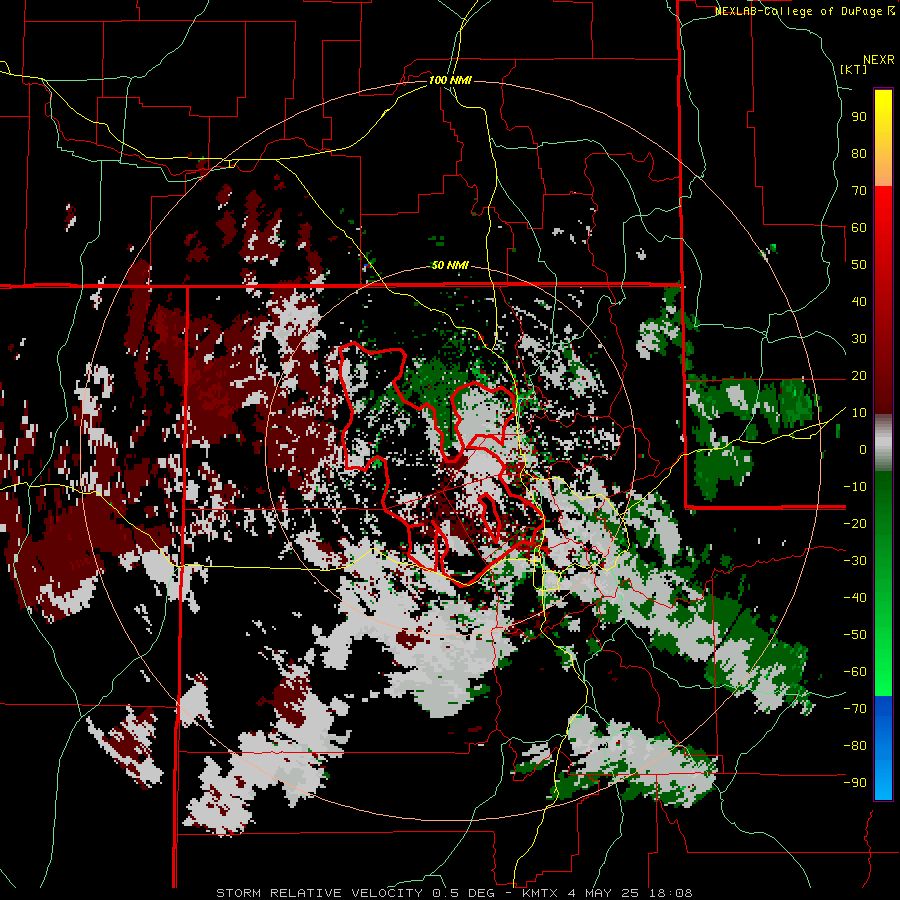The image size is (900, 900).
Task: Click the 60 value on velocity scale
Action: point(859,228)
